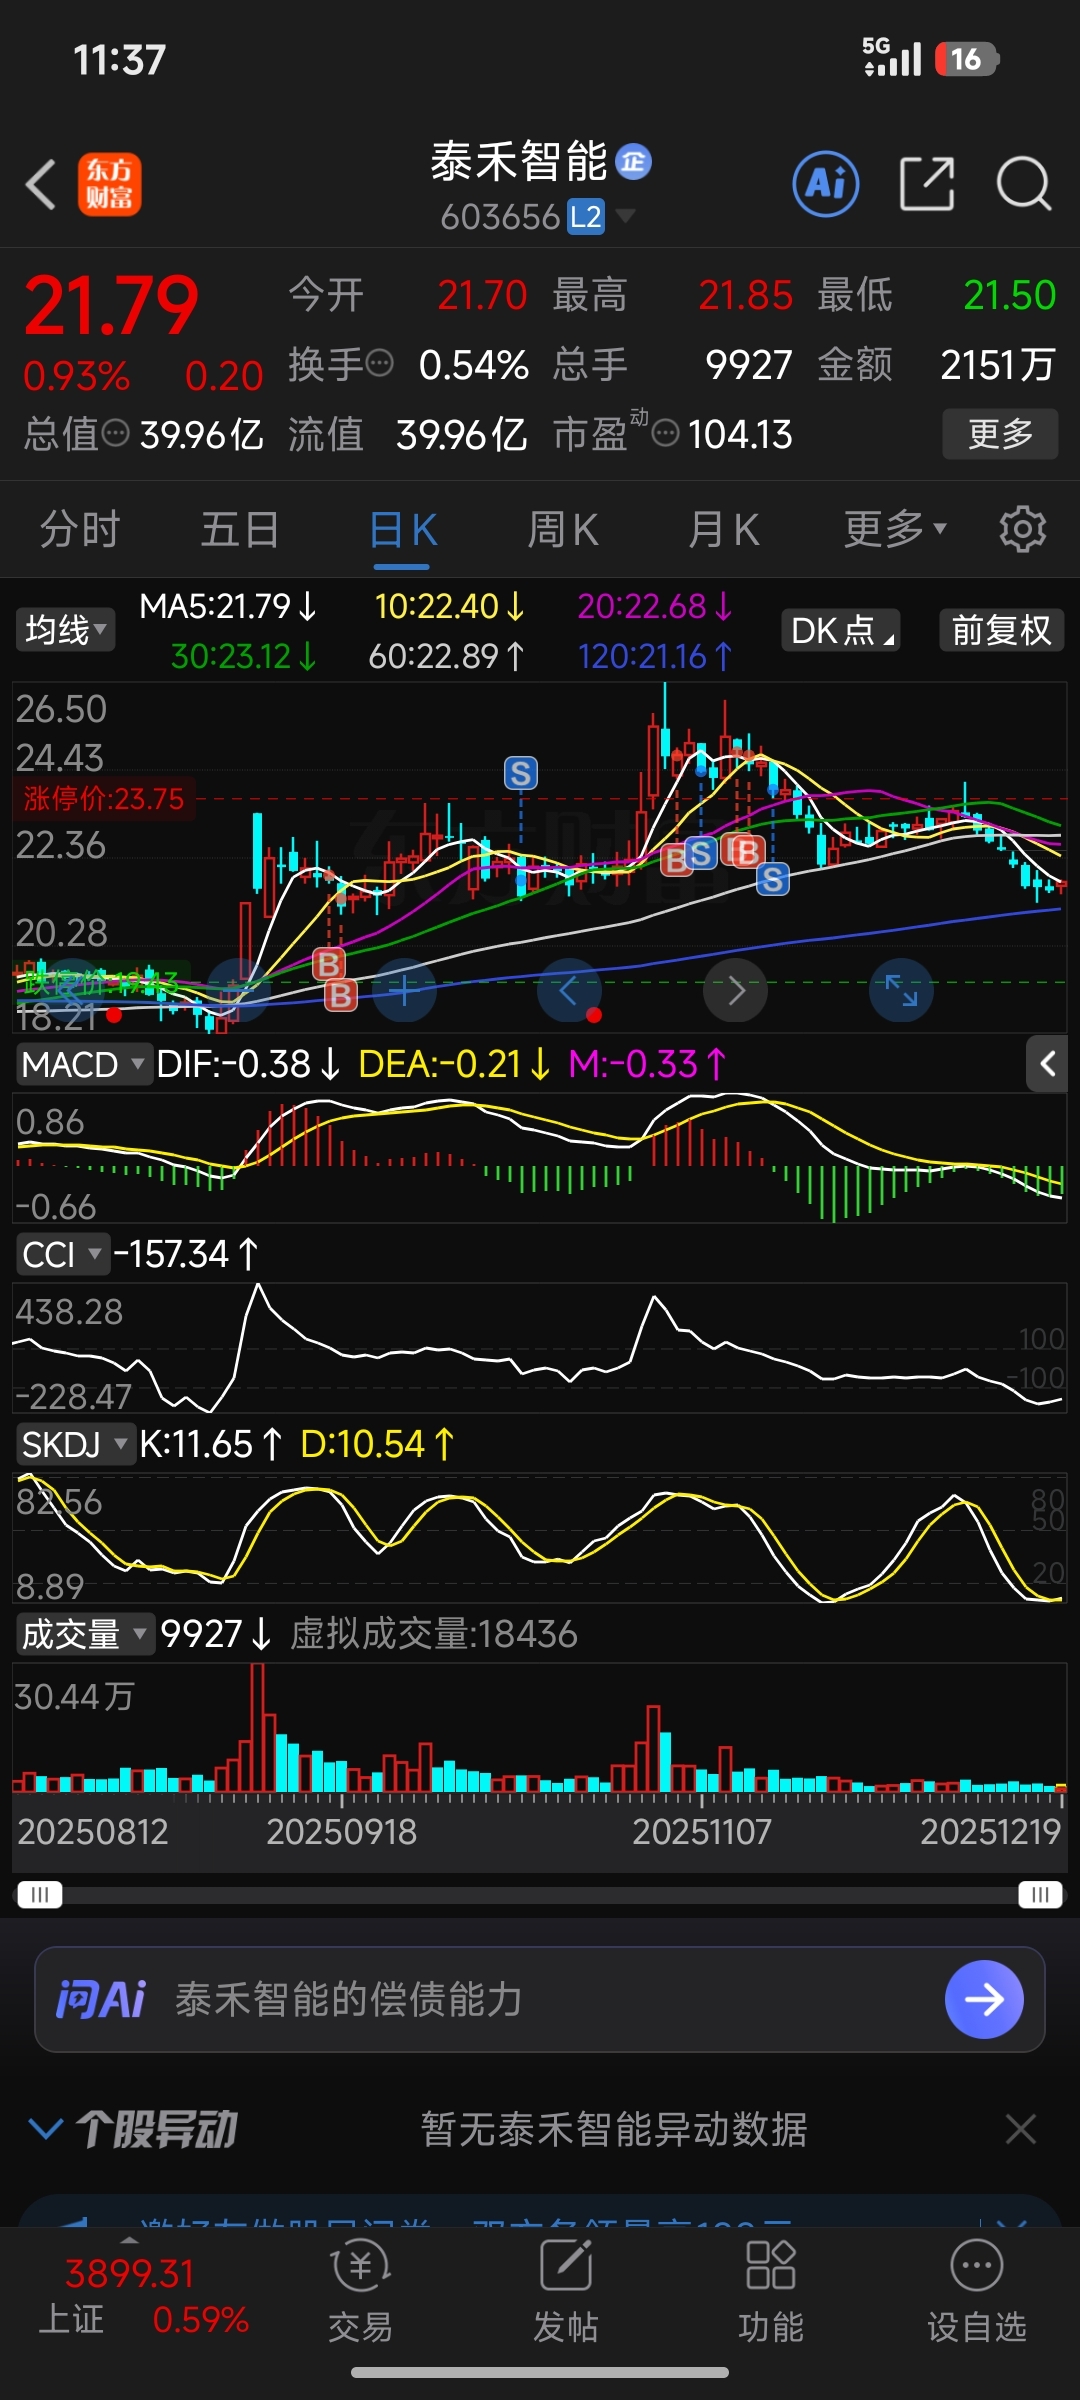Tap the MA5:21.79 value

point(227,606)
